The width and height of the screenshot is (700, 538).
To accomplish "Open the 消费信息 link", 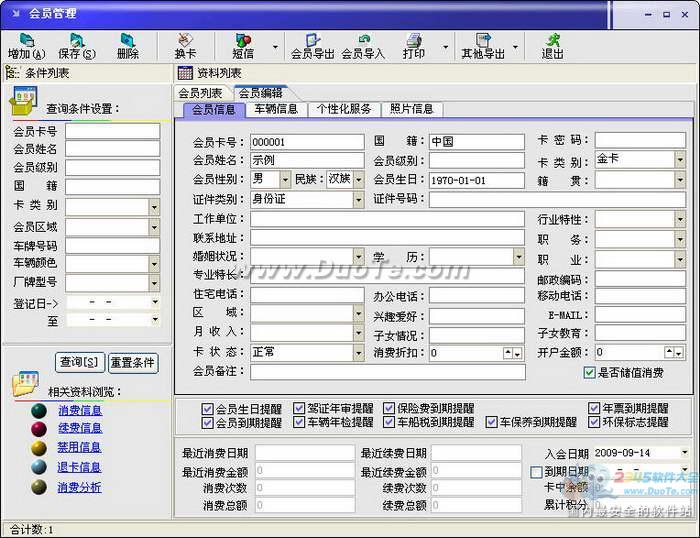I will pyautogui.click(x=80, y=410).
